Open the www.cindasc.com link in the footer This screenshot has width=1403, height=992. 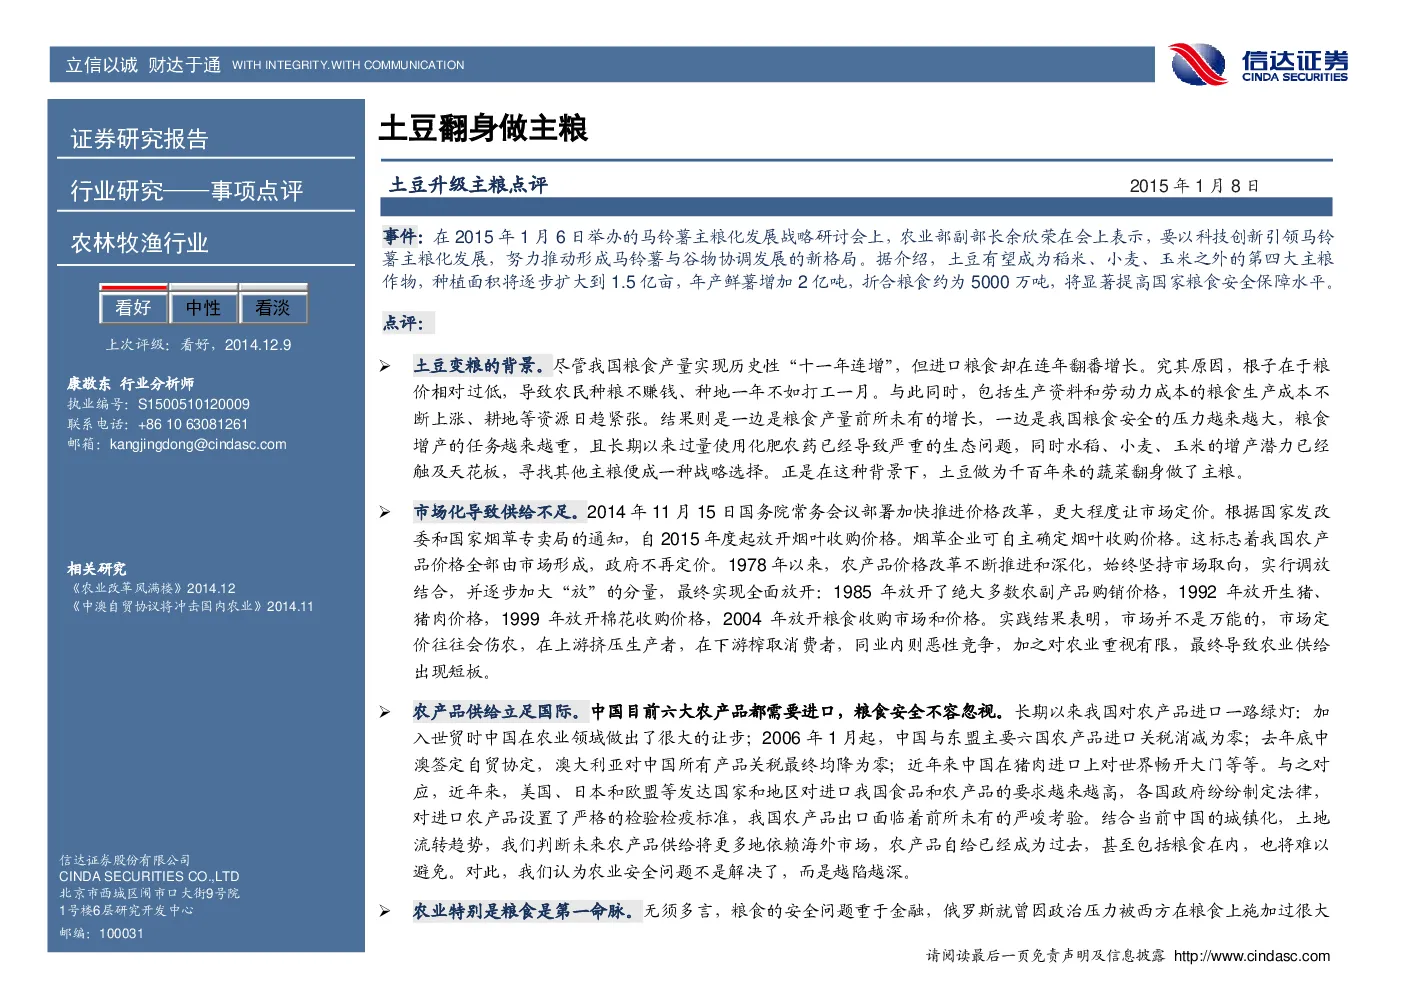(x=1252, y=956)
